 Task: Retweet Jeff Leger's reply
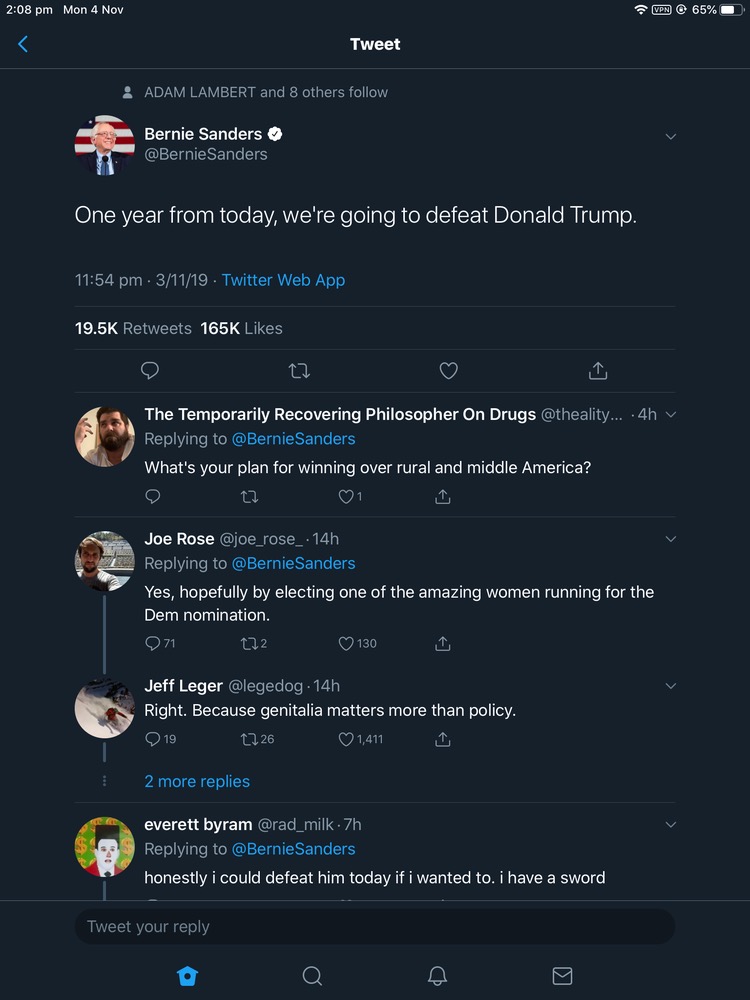tap(250, 740)
